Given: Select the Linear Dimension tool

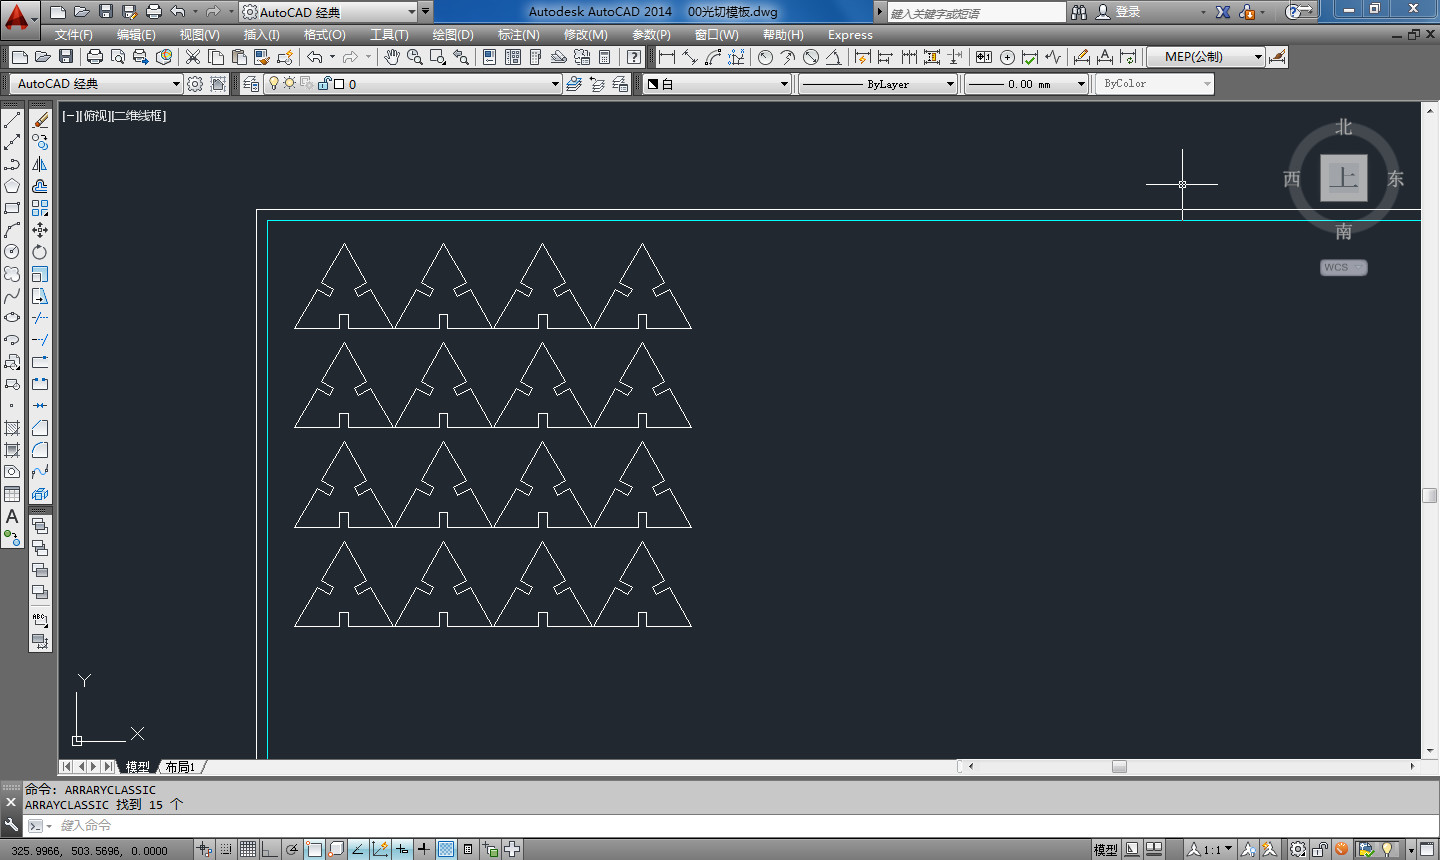Looking at the screenshot, I should [667, 57].
